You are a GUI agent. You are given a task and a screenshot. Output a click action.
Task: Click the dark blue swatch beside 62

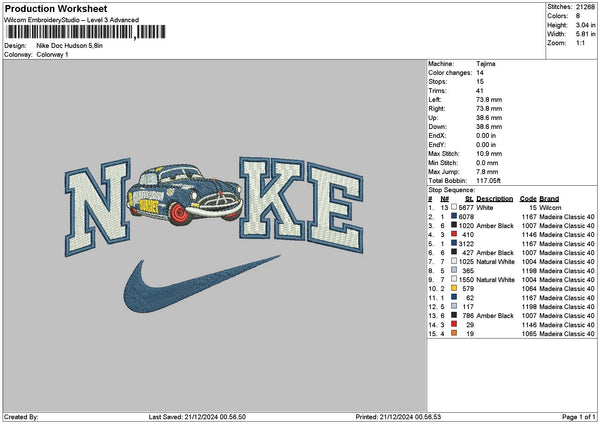point(454,297)
